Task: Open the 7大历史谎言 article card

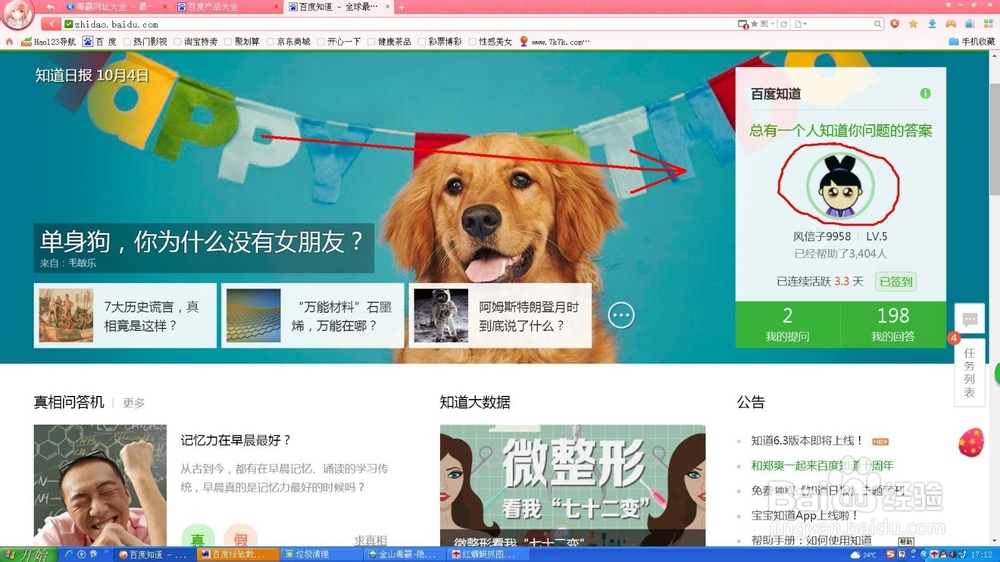Action: click(125, 316)
